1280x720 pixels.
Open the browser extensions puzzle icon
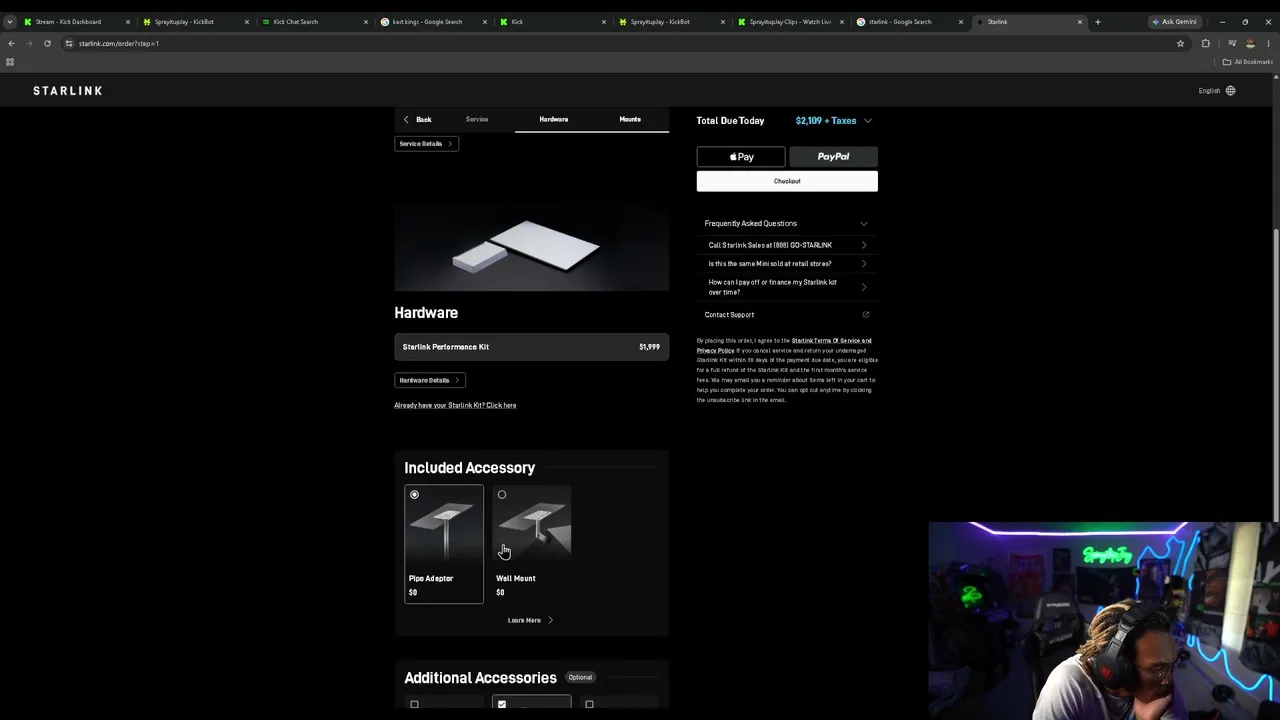tap(1205, 43)
